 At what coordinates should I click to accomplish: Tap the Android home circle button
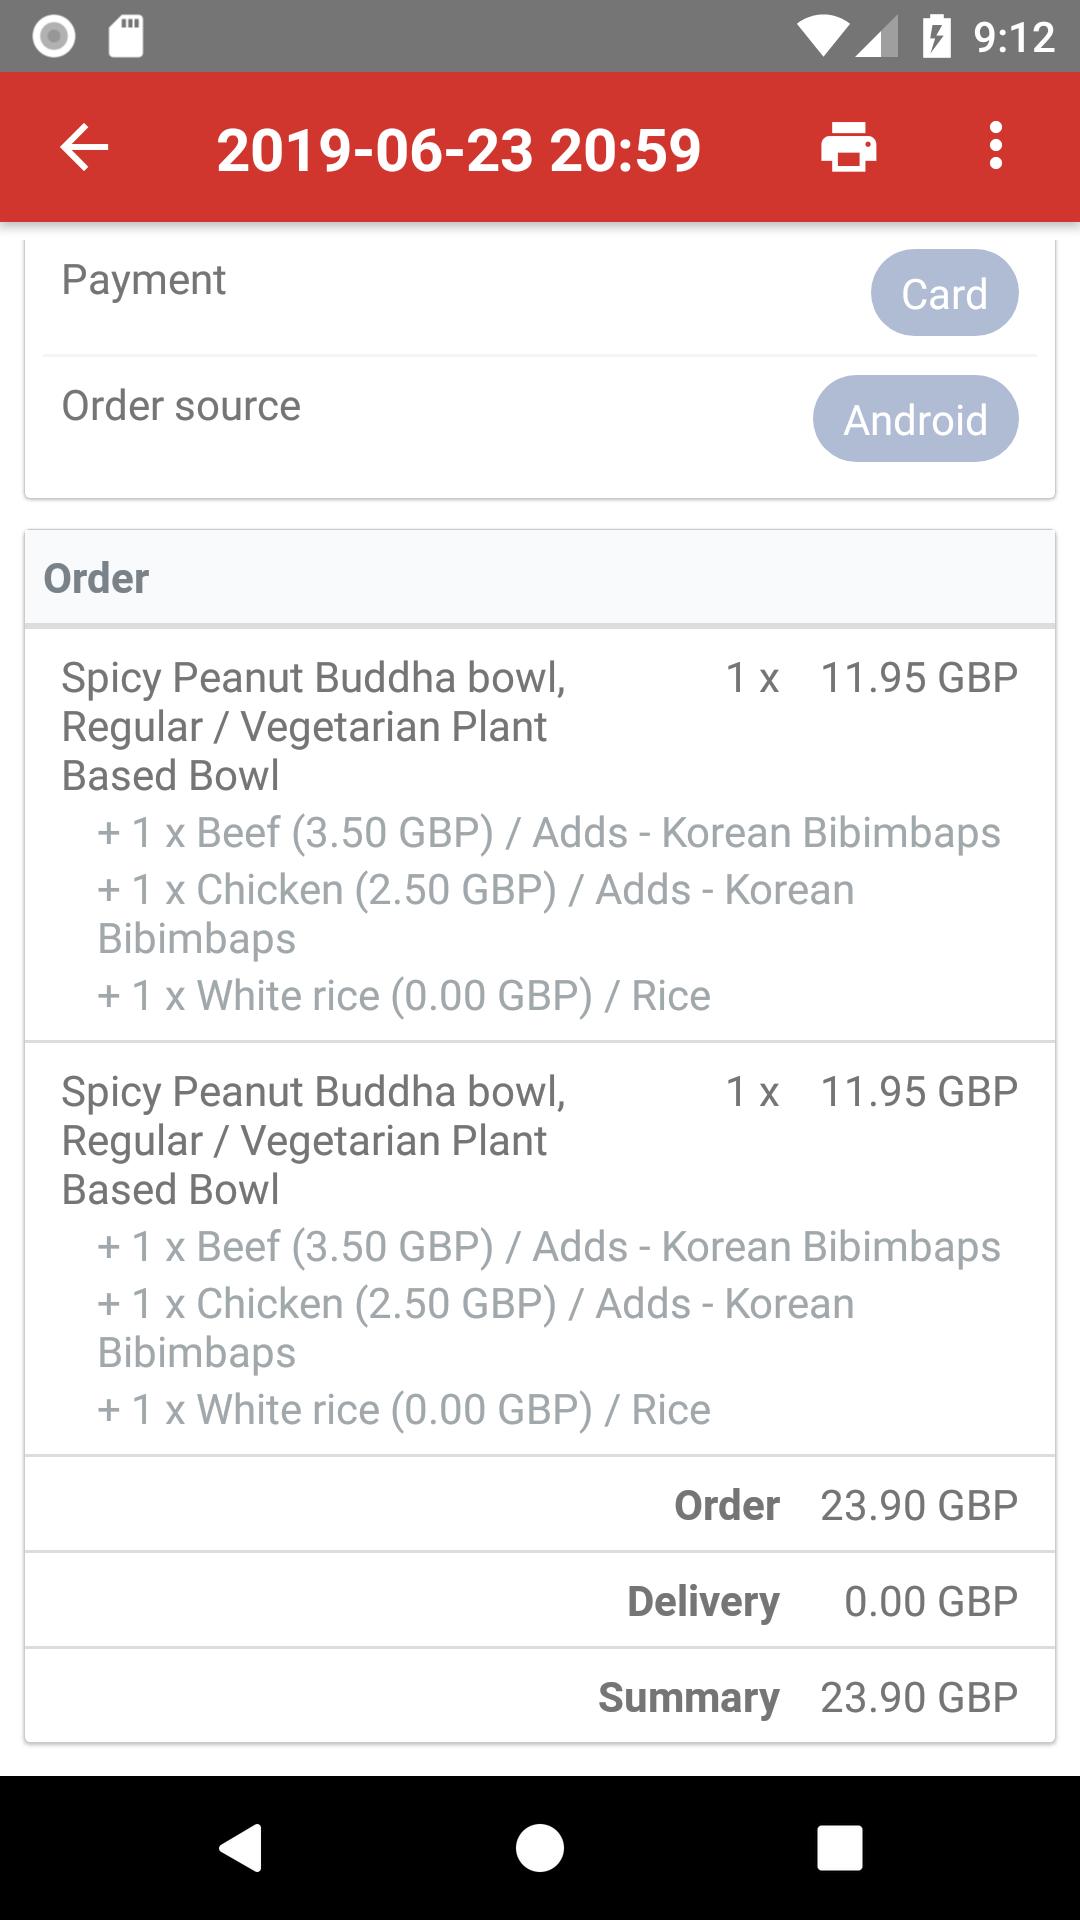pos(540,1847)
